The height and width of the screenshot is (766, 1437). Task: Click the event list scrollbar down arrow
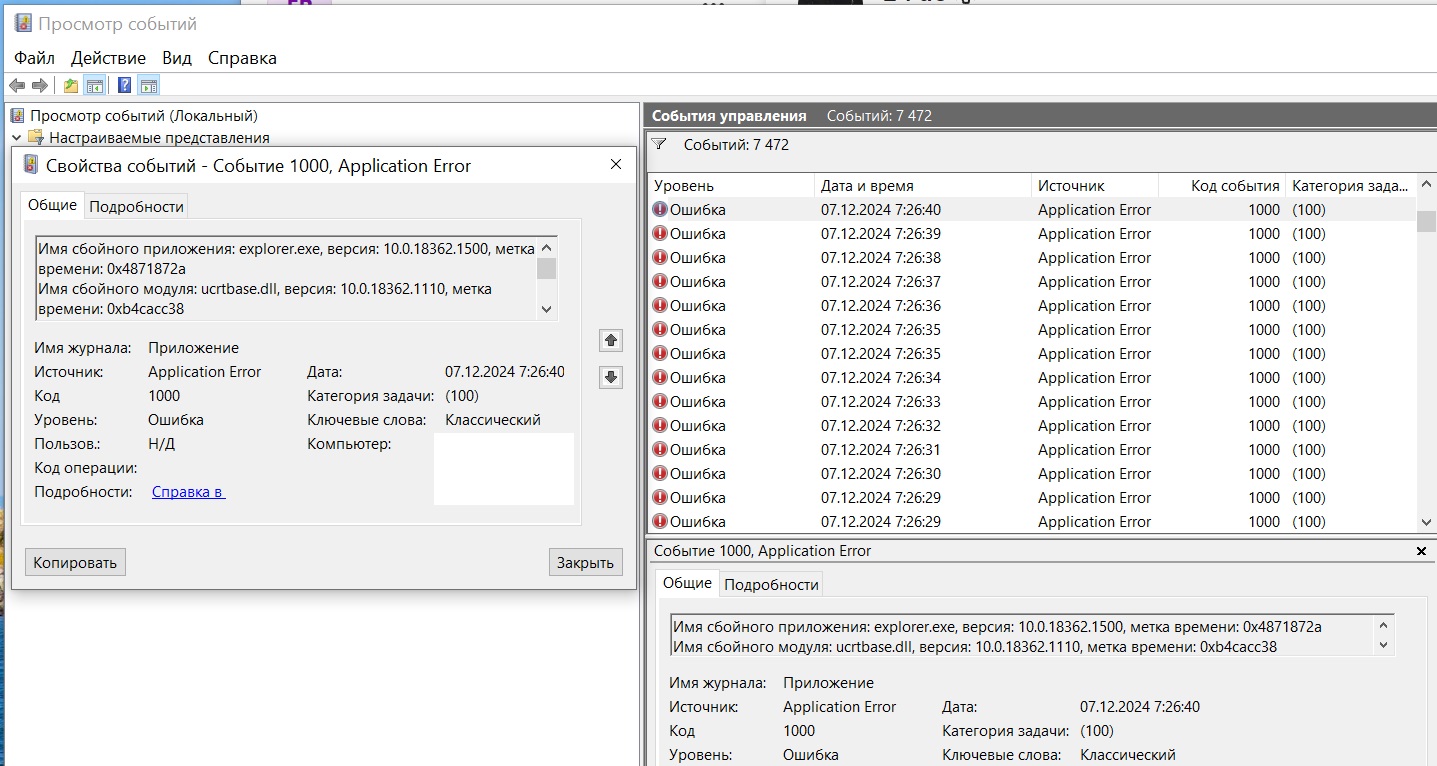(1426, 522)
